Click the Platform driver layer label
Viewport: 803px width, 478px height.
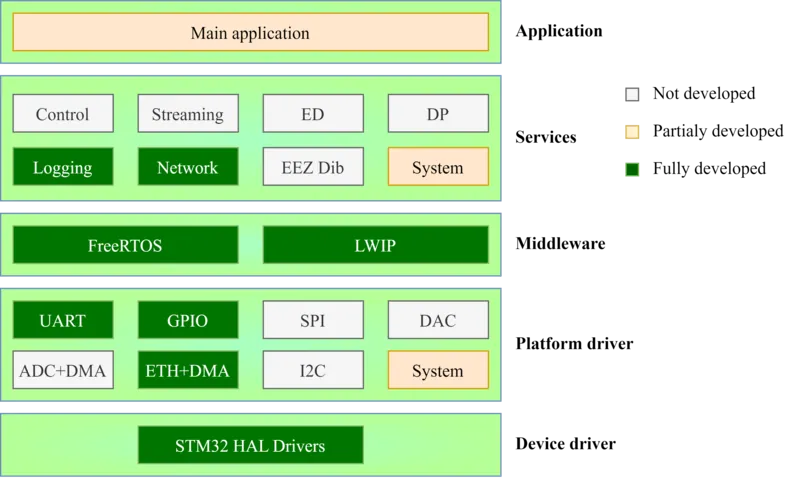click(574, 343)
